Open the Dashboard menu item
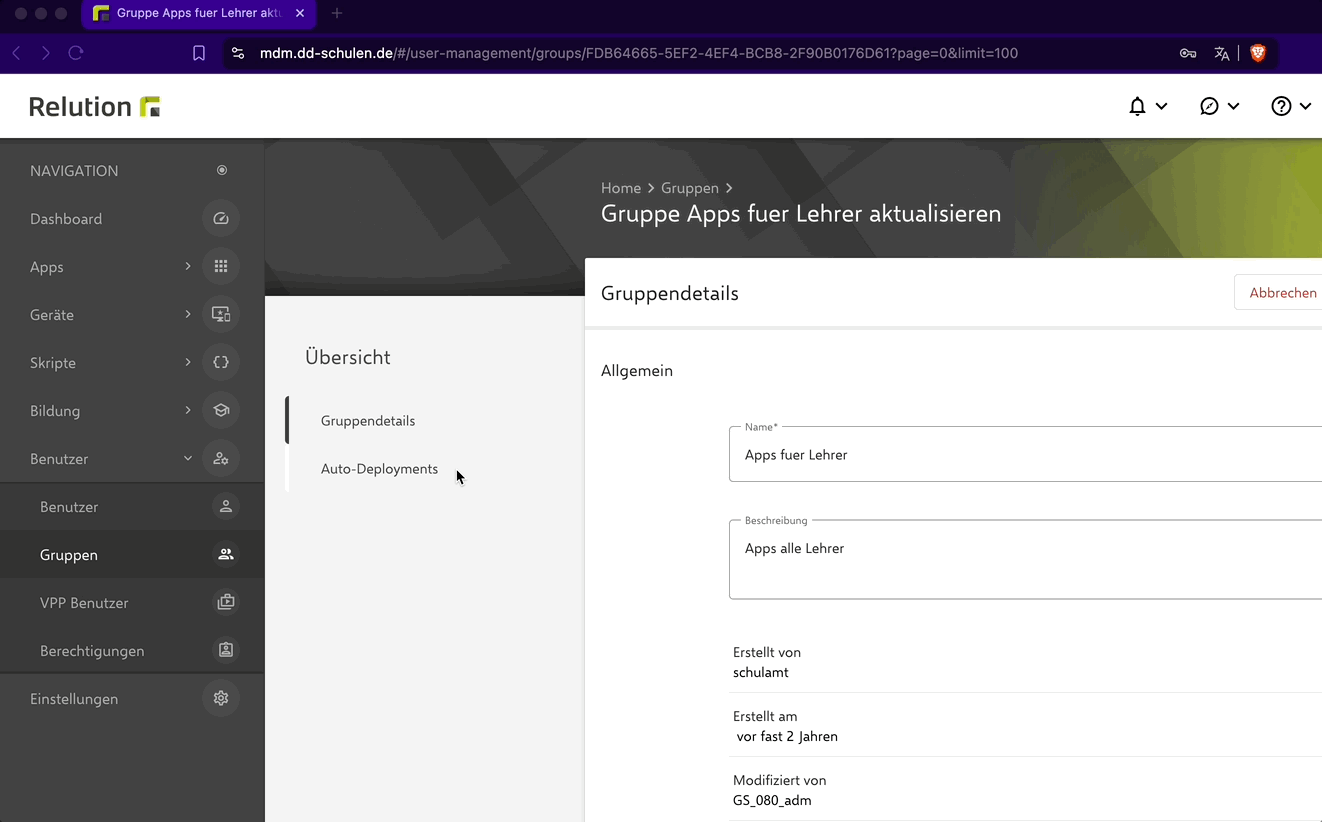Image resolution: width=1322 pixels, height=822 pixels. pos(132,219)
